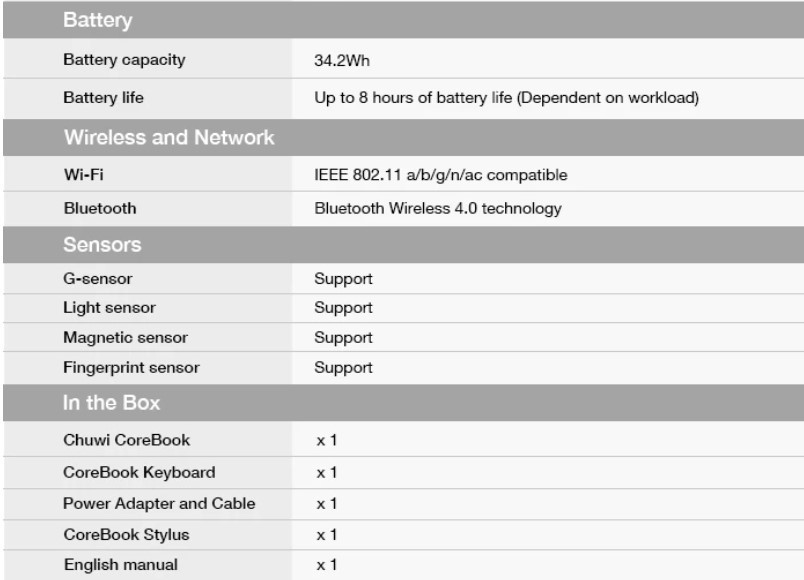Click the Battery section header
This screenshot has height=580, width=804.
click(97, 20)
